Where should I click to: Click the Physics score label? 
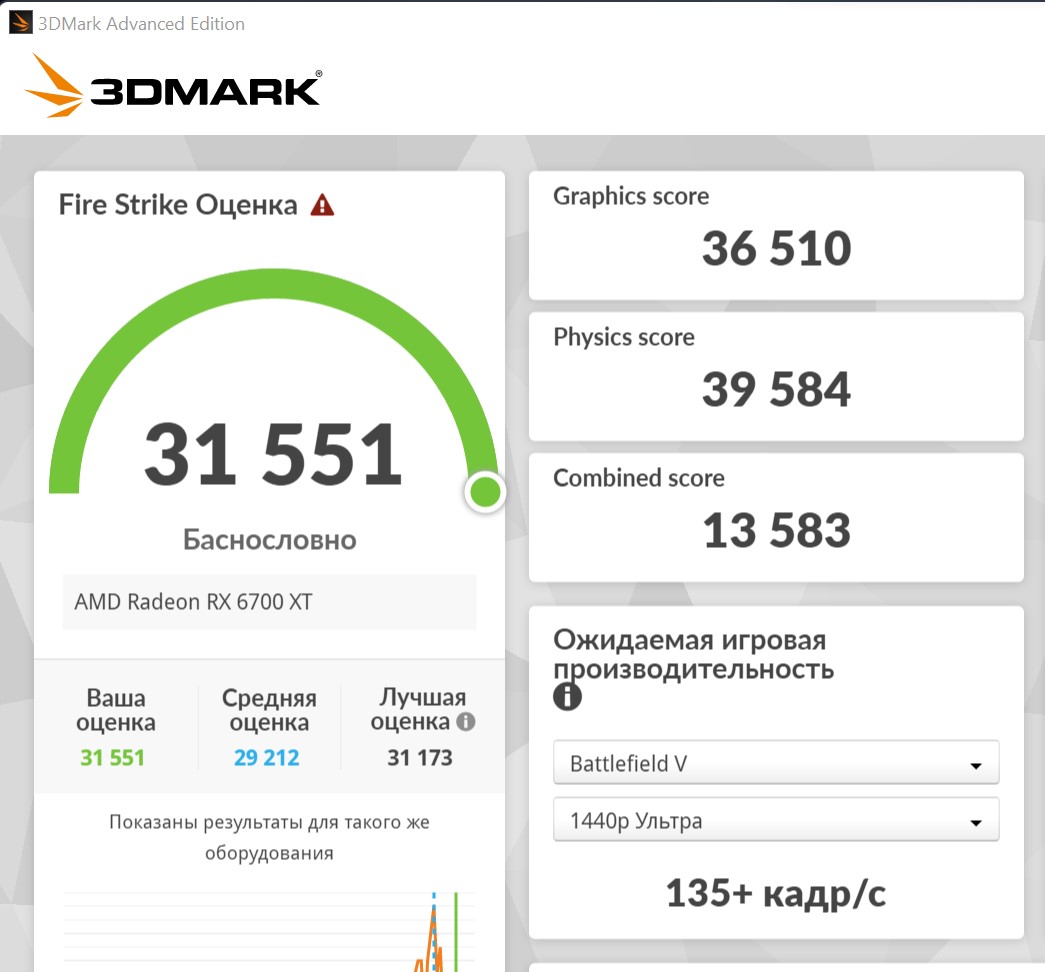(624, 337)
